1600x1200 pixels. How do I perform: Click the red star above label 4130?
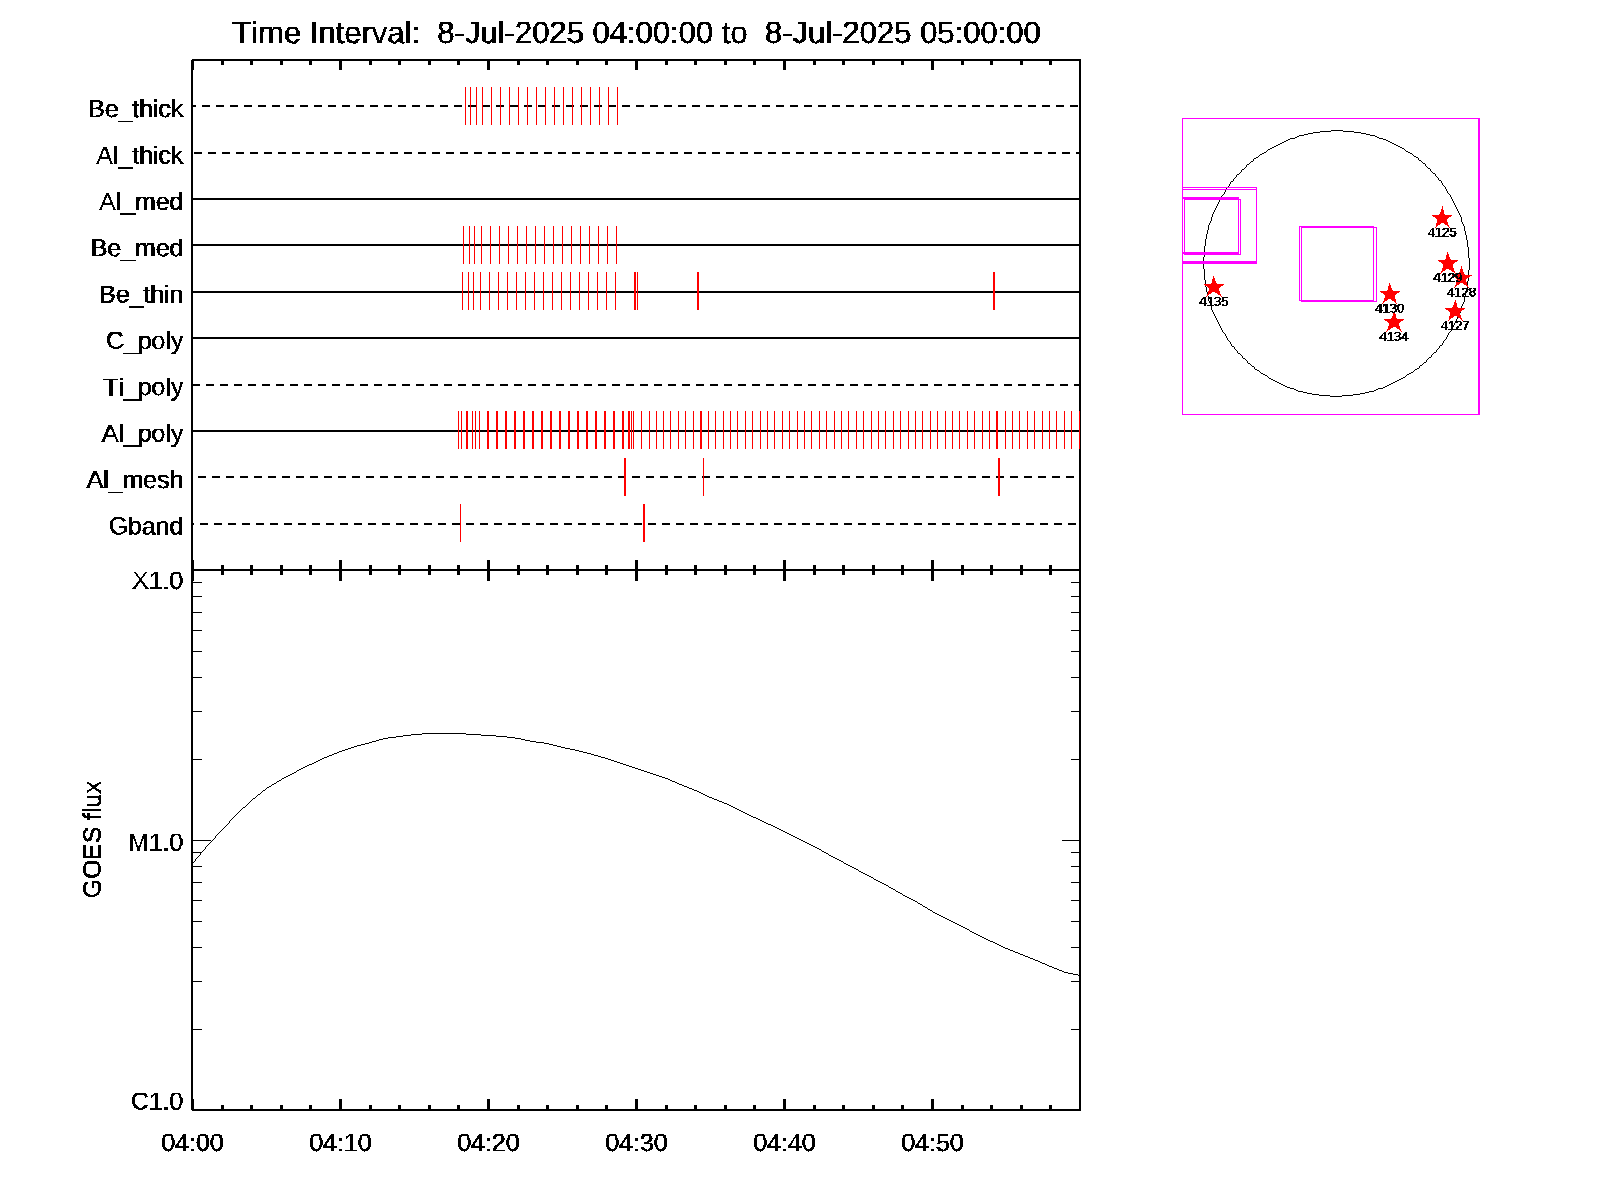(1389, 294)
